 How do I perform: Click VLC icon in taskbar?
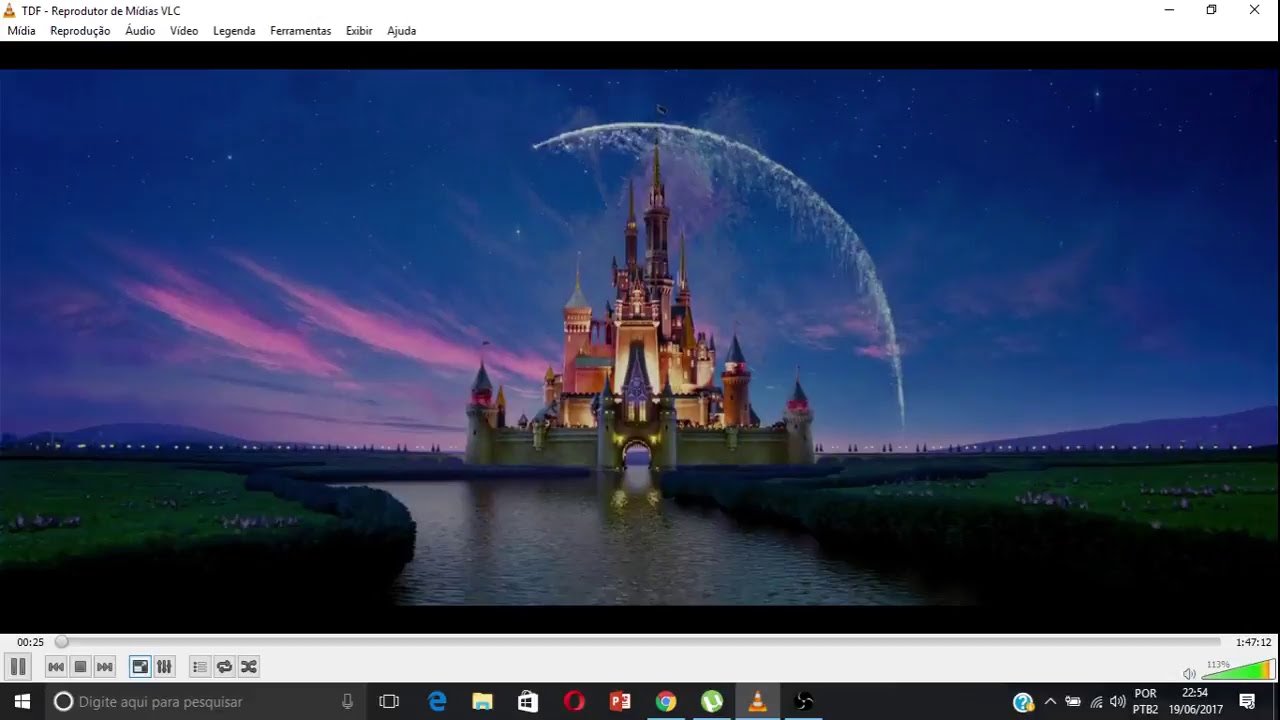click(758, 701)
